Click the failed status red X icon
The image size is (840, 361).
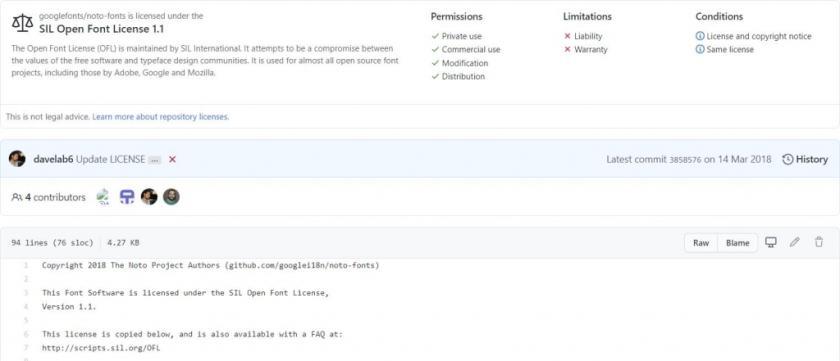click(x=172, y=159)
